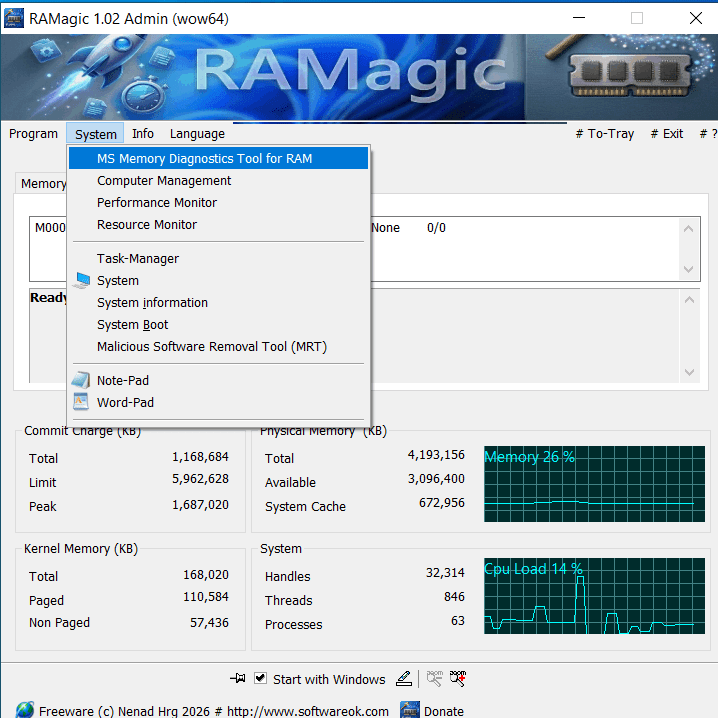Screen dimensions: 718x718
Task: Click the Commit Charge Total value 1,168,684
Action: (x=200, y=457)
